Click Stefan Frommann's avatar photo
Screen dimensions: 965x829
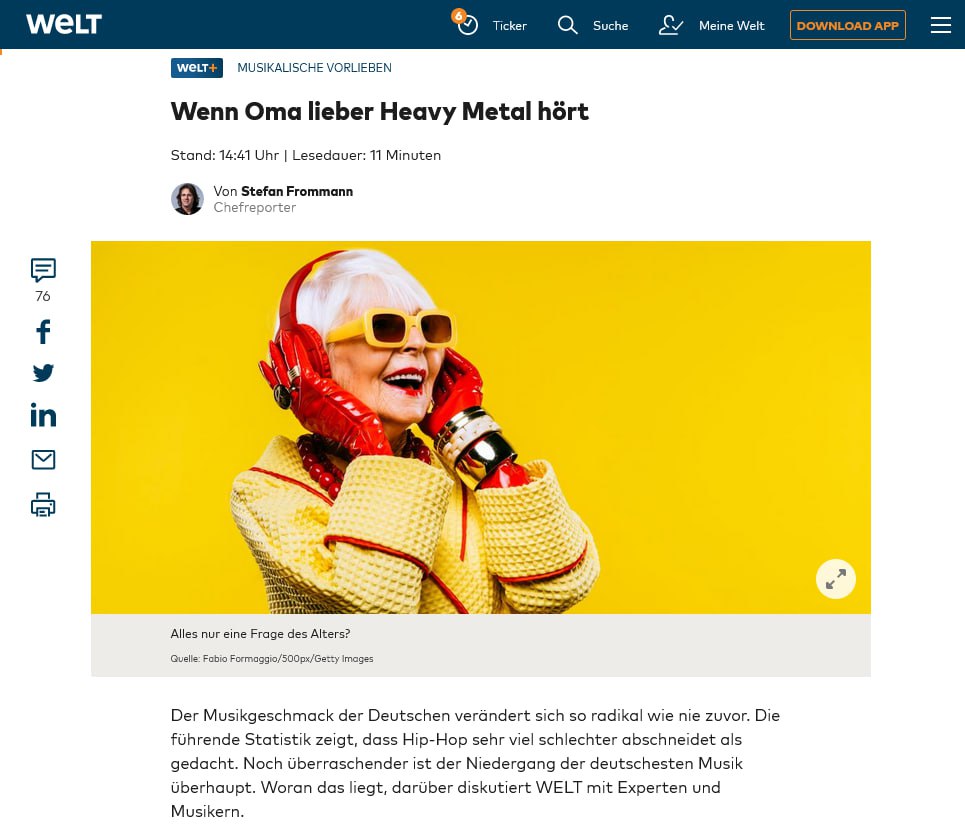coord(187,199)
